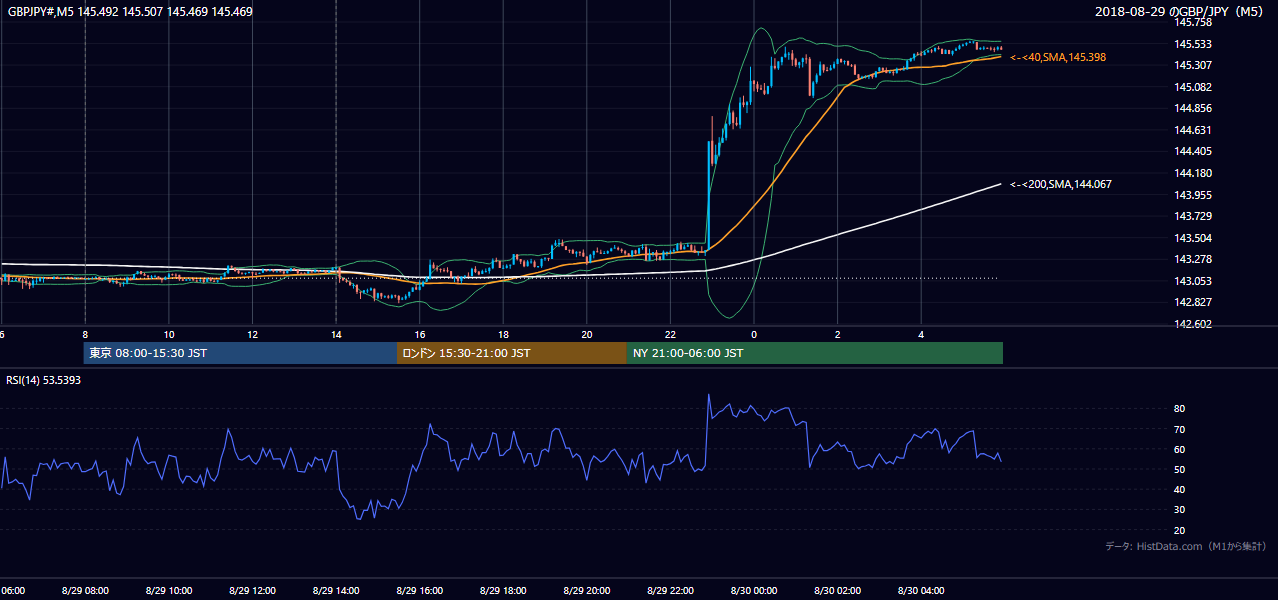Viewport: 1278px width, 600px height.
Task: Click hour label 8 under price chart
Action: (x=85, y=335)
